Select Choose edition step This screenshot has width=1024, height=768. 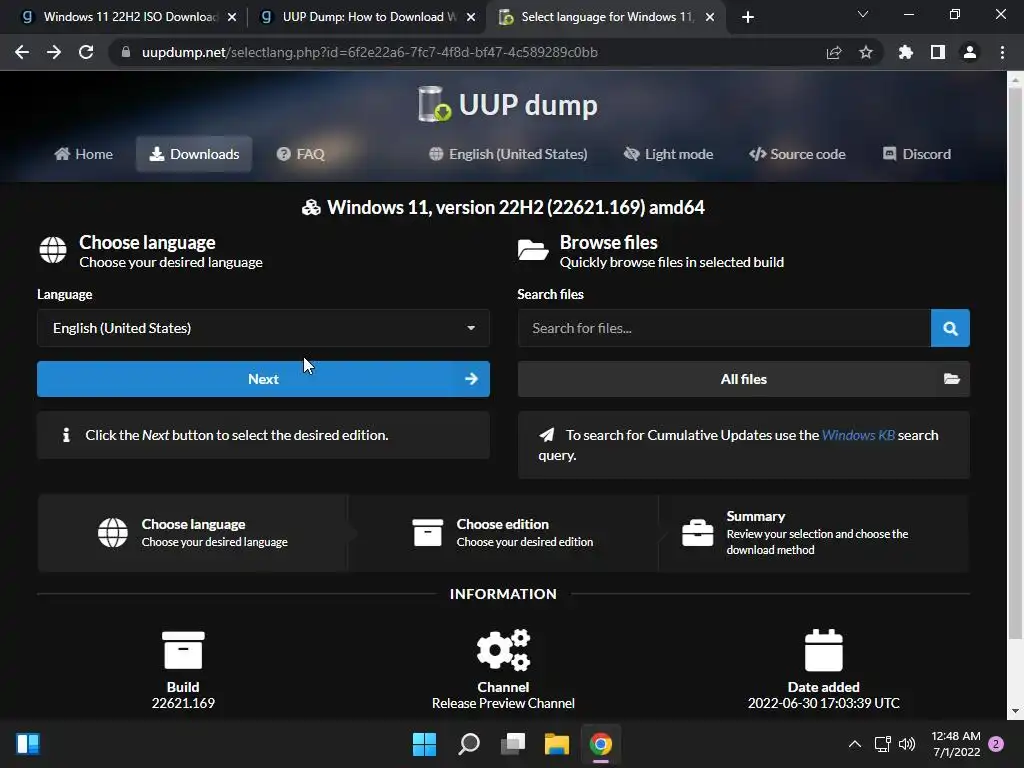(x=503, y=533)
